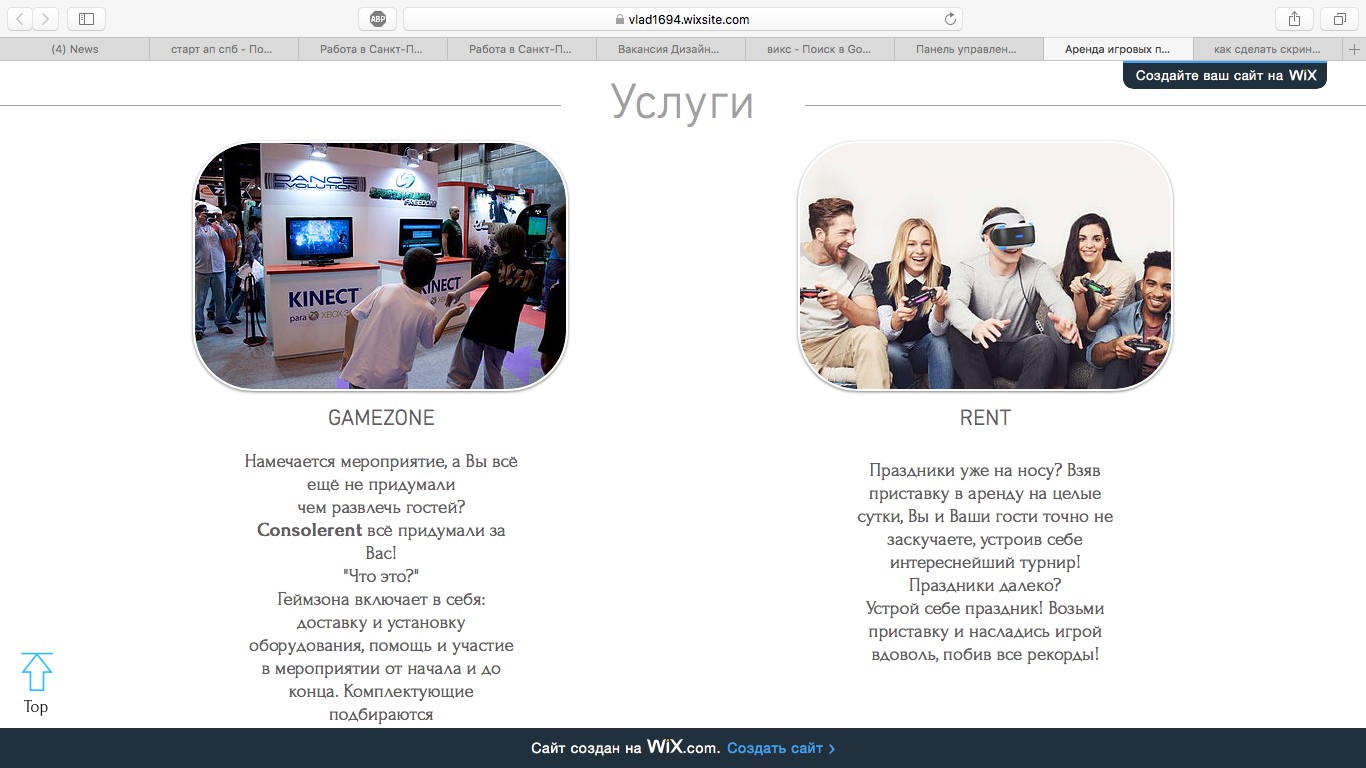Reload the page with the refresh icon

click(950, 19)
